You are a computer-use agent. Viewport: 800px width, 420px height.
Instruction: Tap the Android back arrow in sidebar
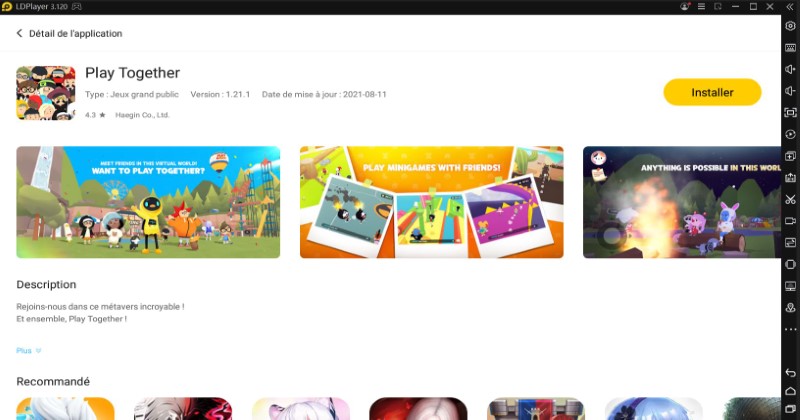coord(790,373)
